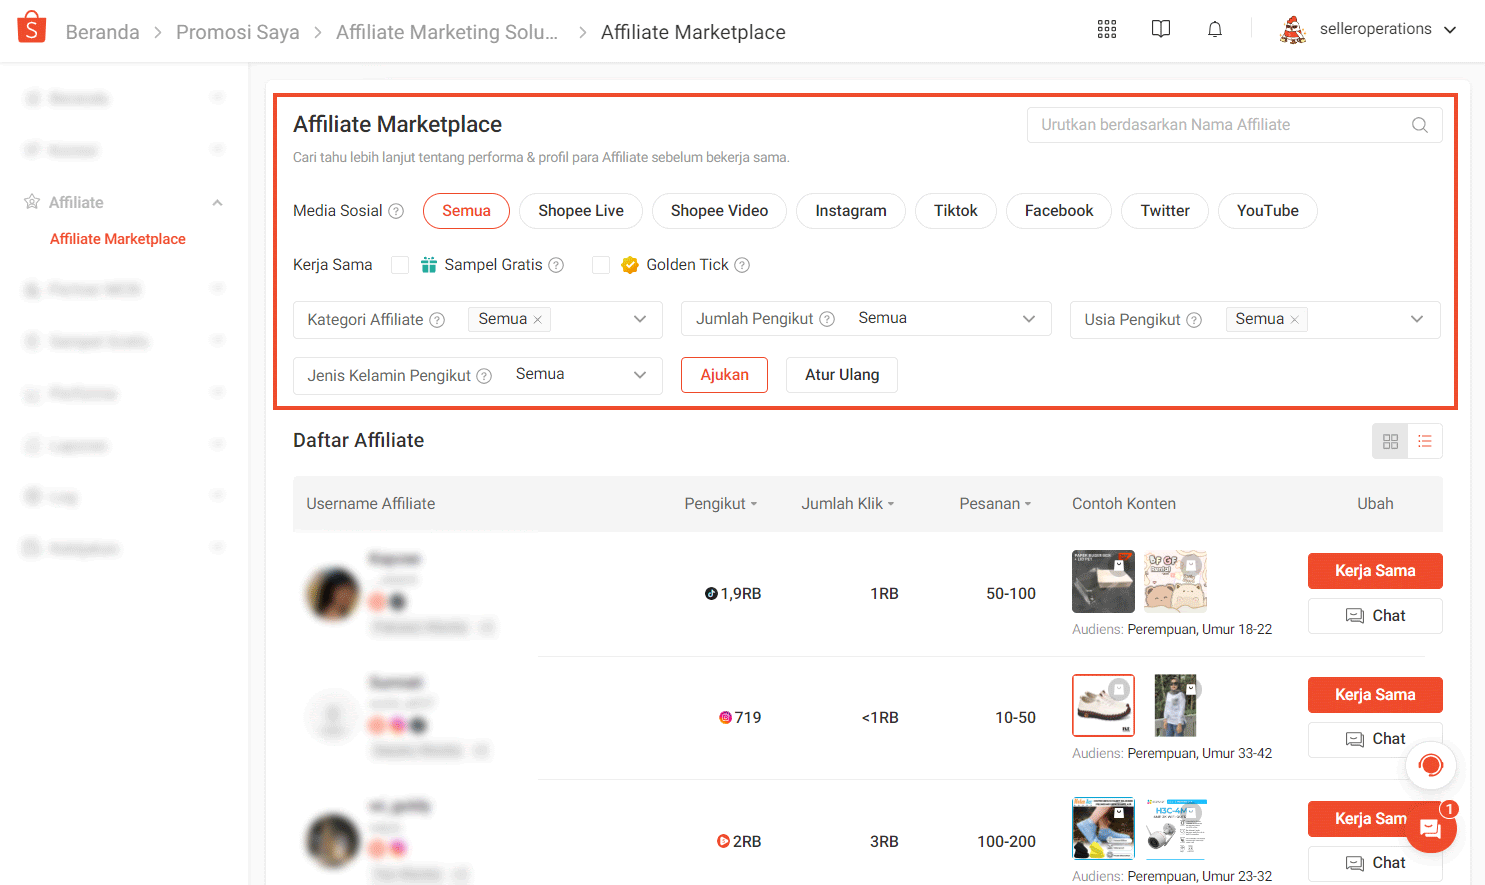Screen dimensions: 1485x885
Task: Switch to list view layout
Action: tap(1424, 440)
